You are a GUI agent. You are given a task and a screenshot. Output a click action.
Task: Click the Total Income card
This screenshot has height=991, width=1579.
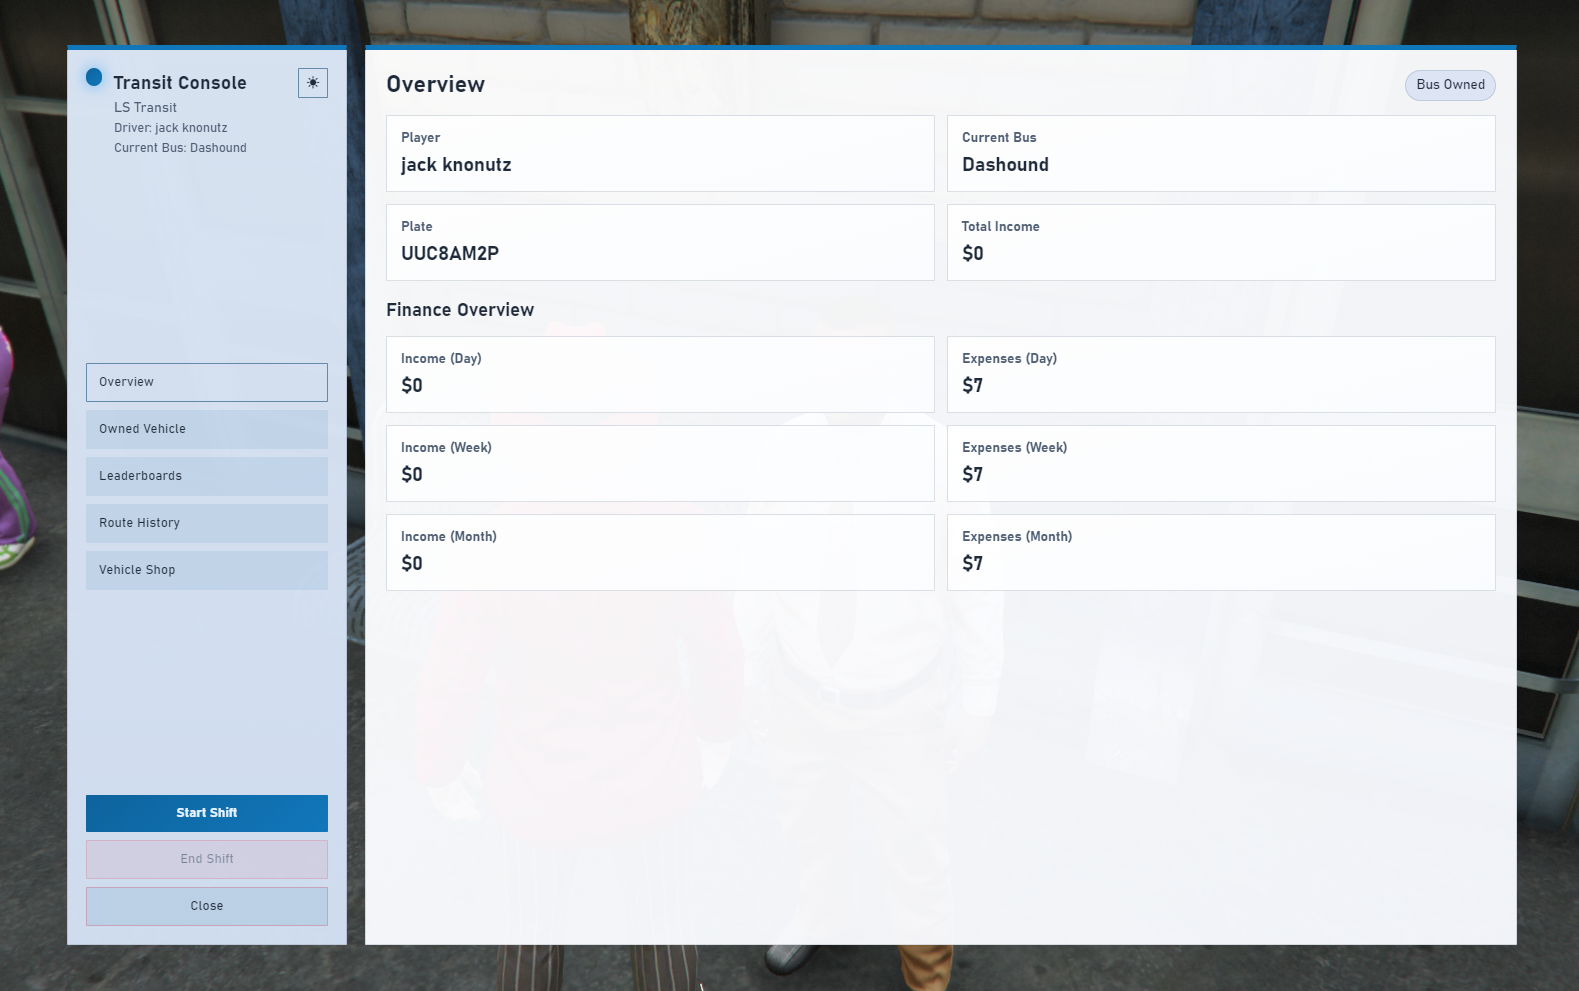click(x=1221, y=242)
